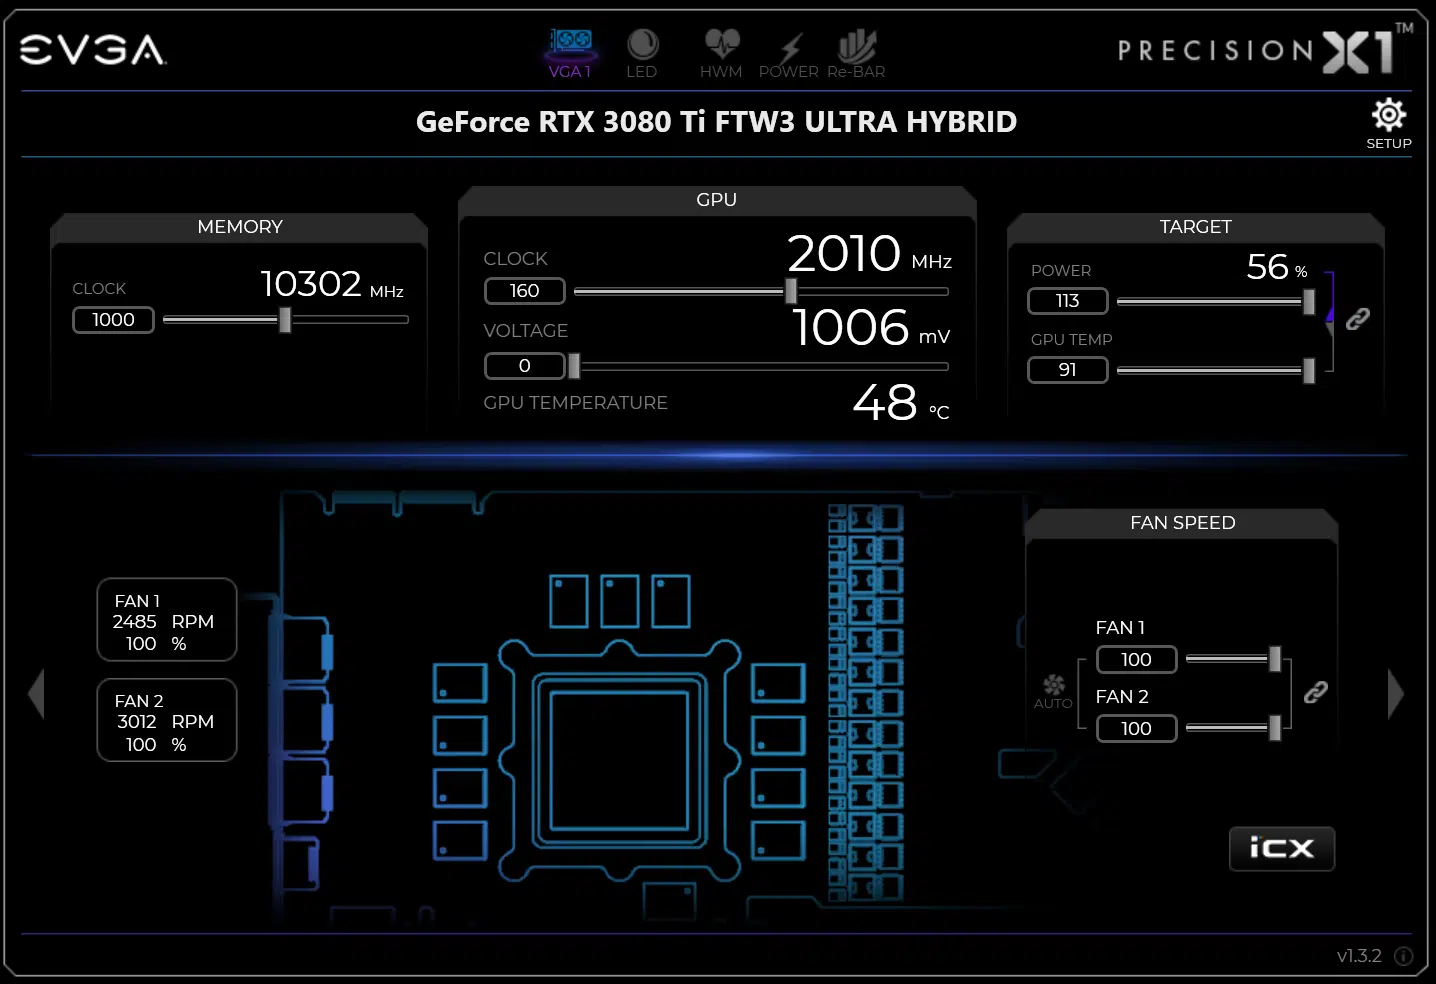The image size is (1436, 984).
Task: Click the 56 % power reading
Action: pyautogui.click(x=1277, y=267)
